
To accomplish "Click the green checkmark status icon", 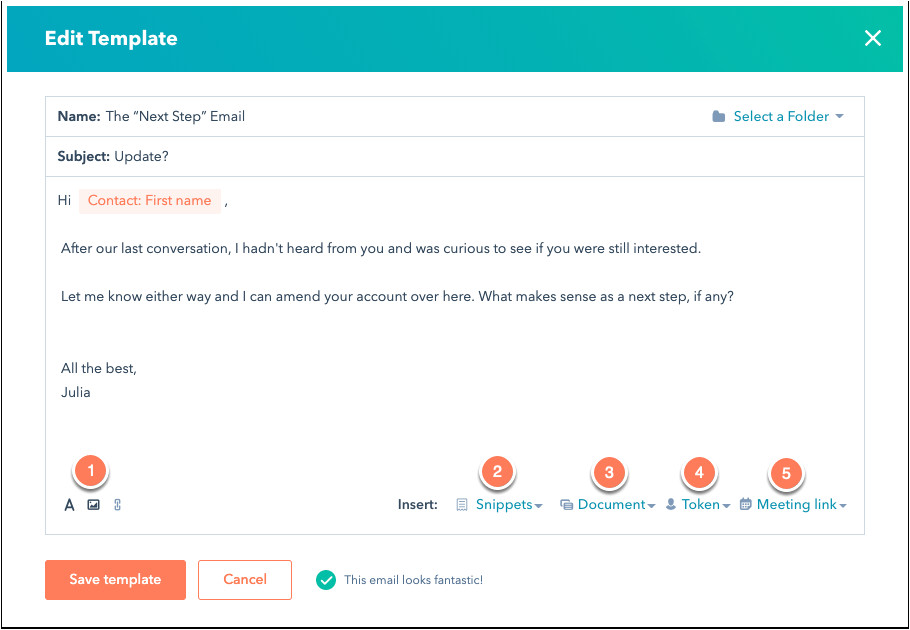I will pos(325,580).
